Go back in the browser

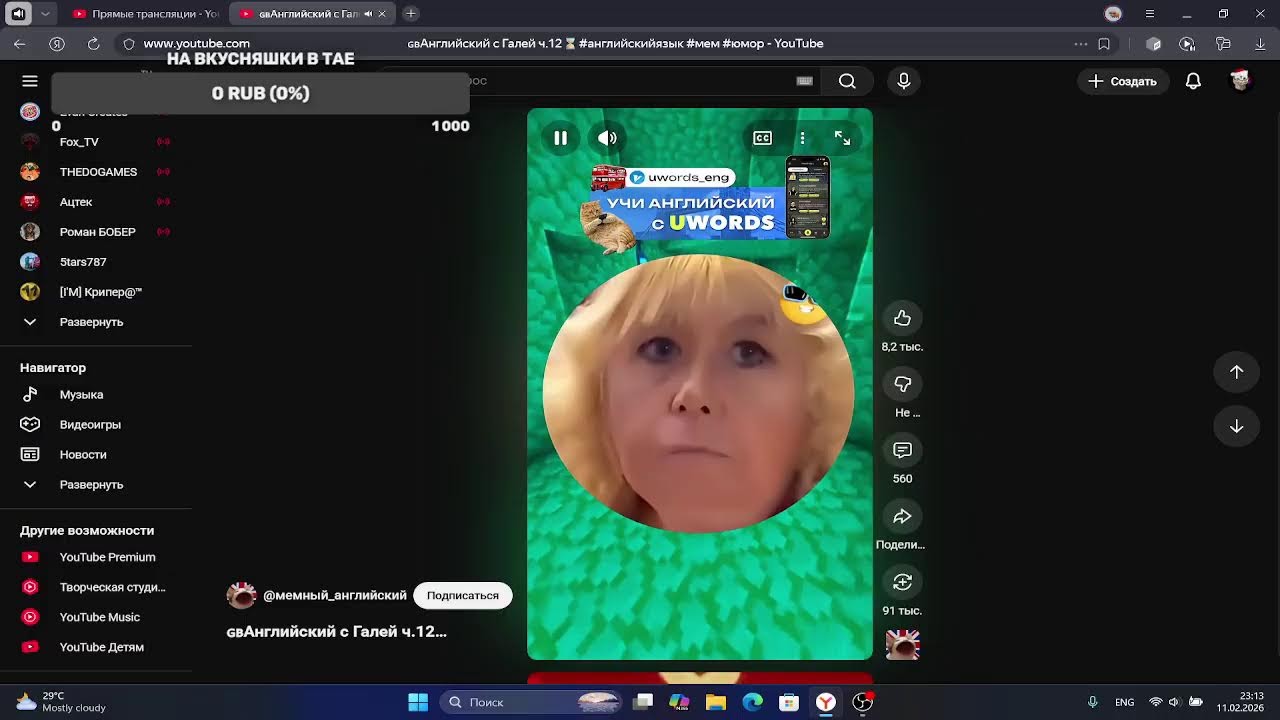pyautogui.click(x=20, y=44)
